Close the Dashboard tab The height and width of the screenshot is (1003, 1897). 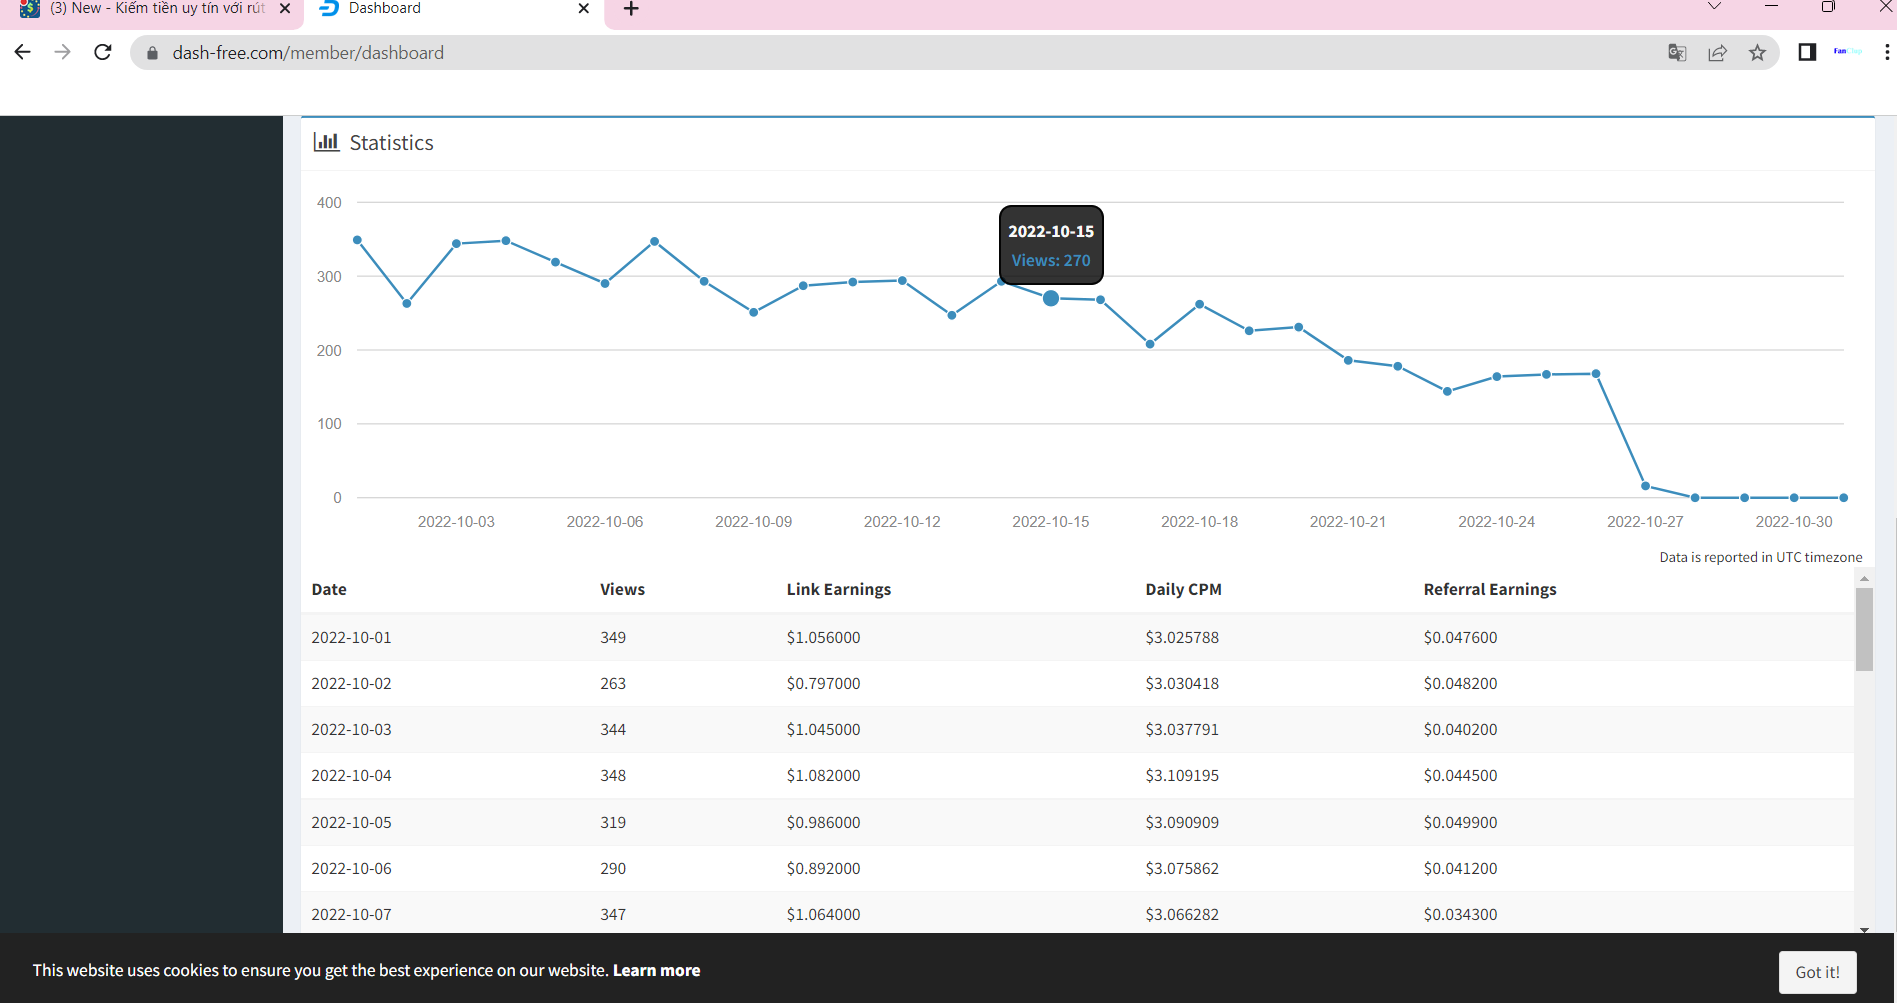(584, 9)
